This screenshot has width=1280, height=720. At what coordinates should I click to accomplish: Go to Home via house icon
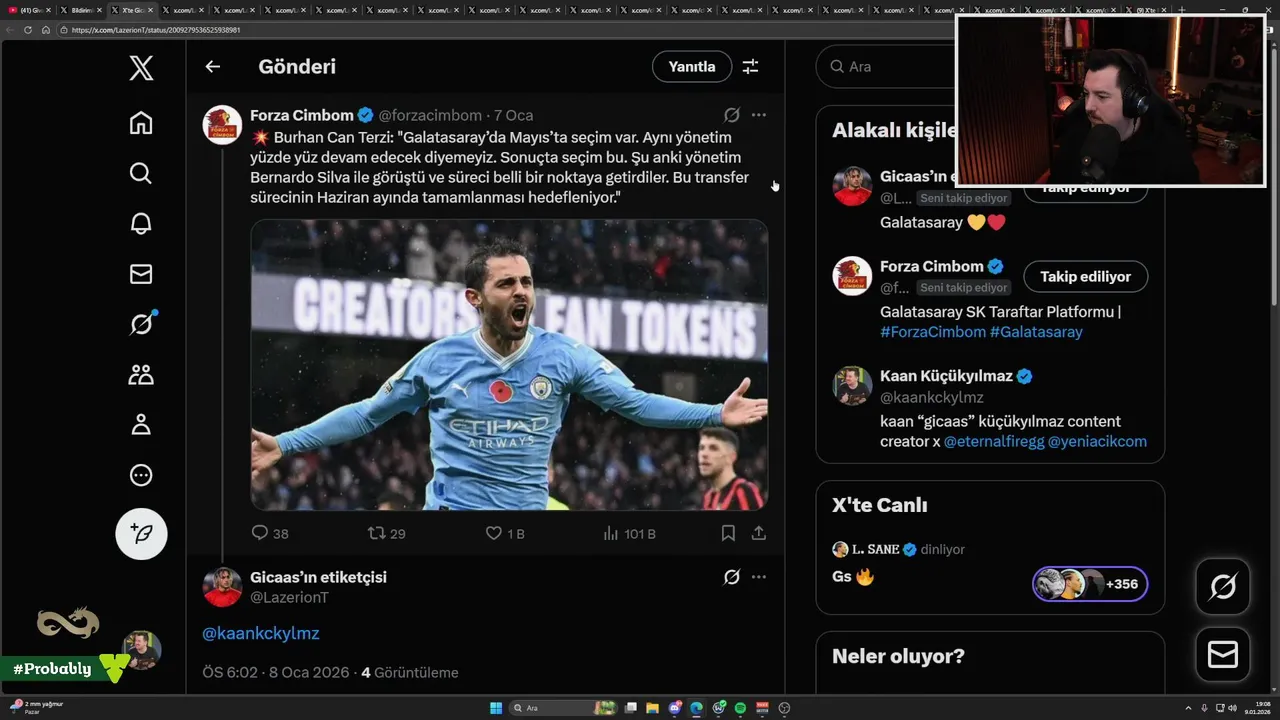[141, 123]
